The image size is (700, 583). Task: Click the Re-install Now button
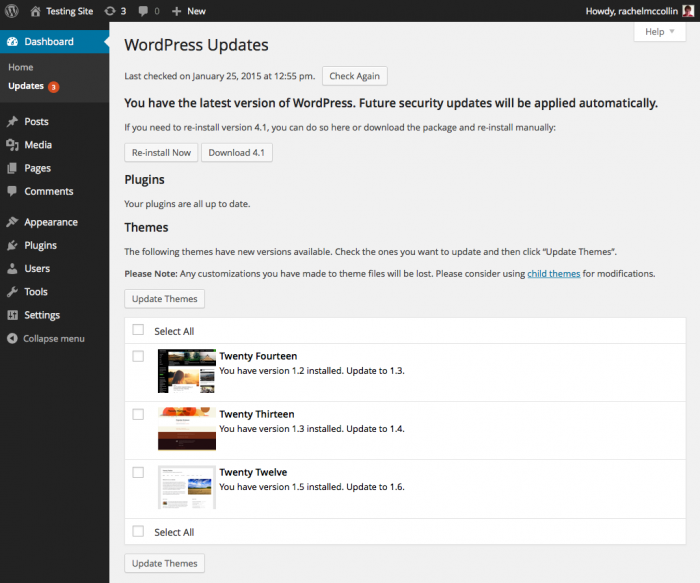coord(161,153)
